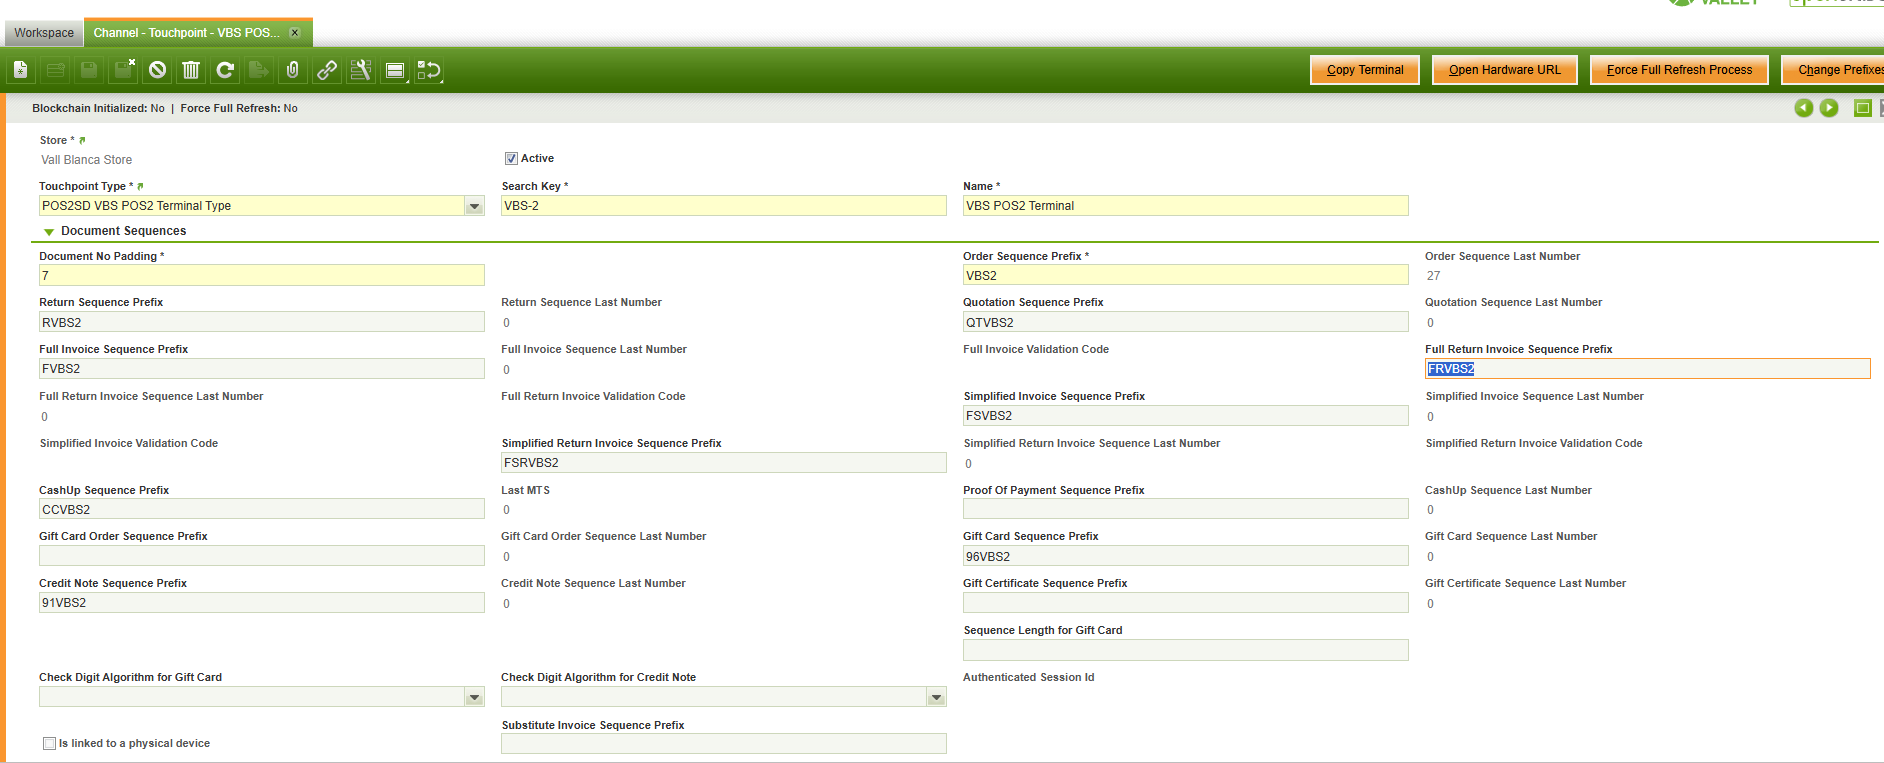Click the undo changes (cancel) icon
This screenshot has height=763, width=1884.
pyautogui.click(x=157, y=70)
